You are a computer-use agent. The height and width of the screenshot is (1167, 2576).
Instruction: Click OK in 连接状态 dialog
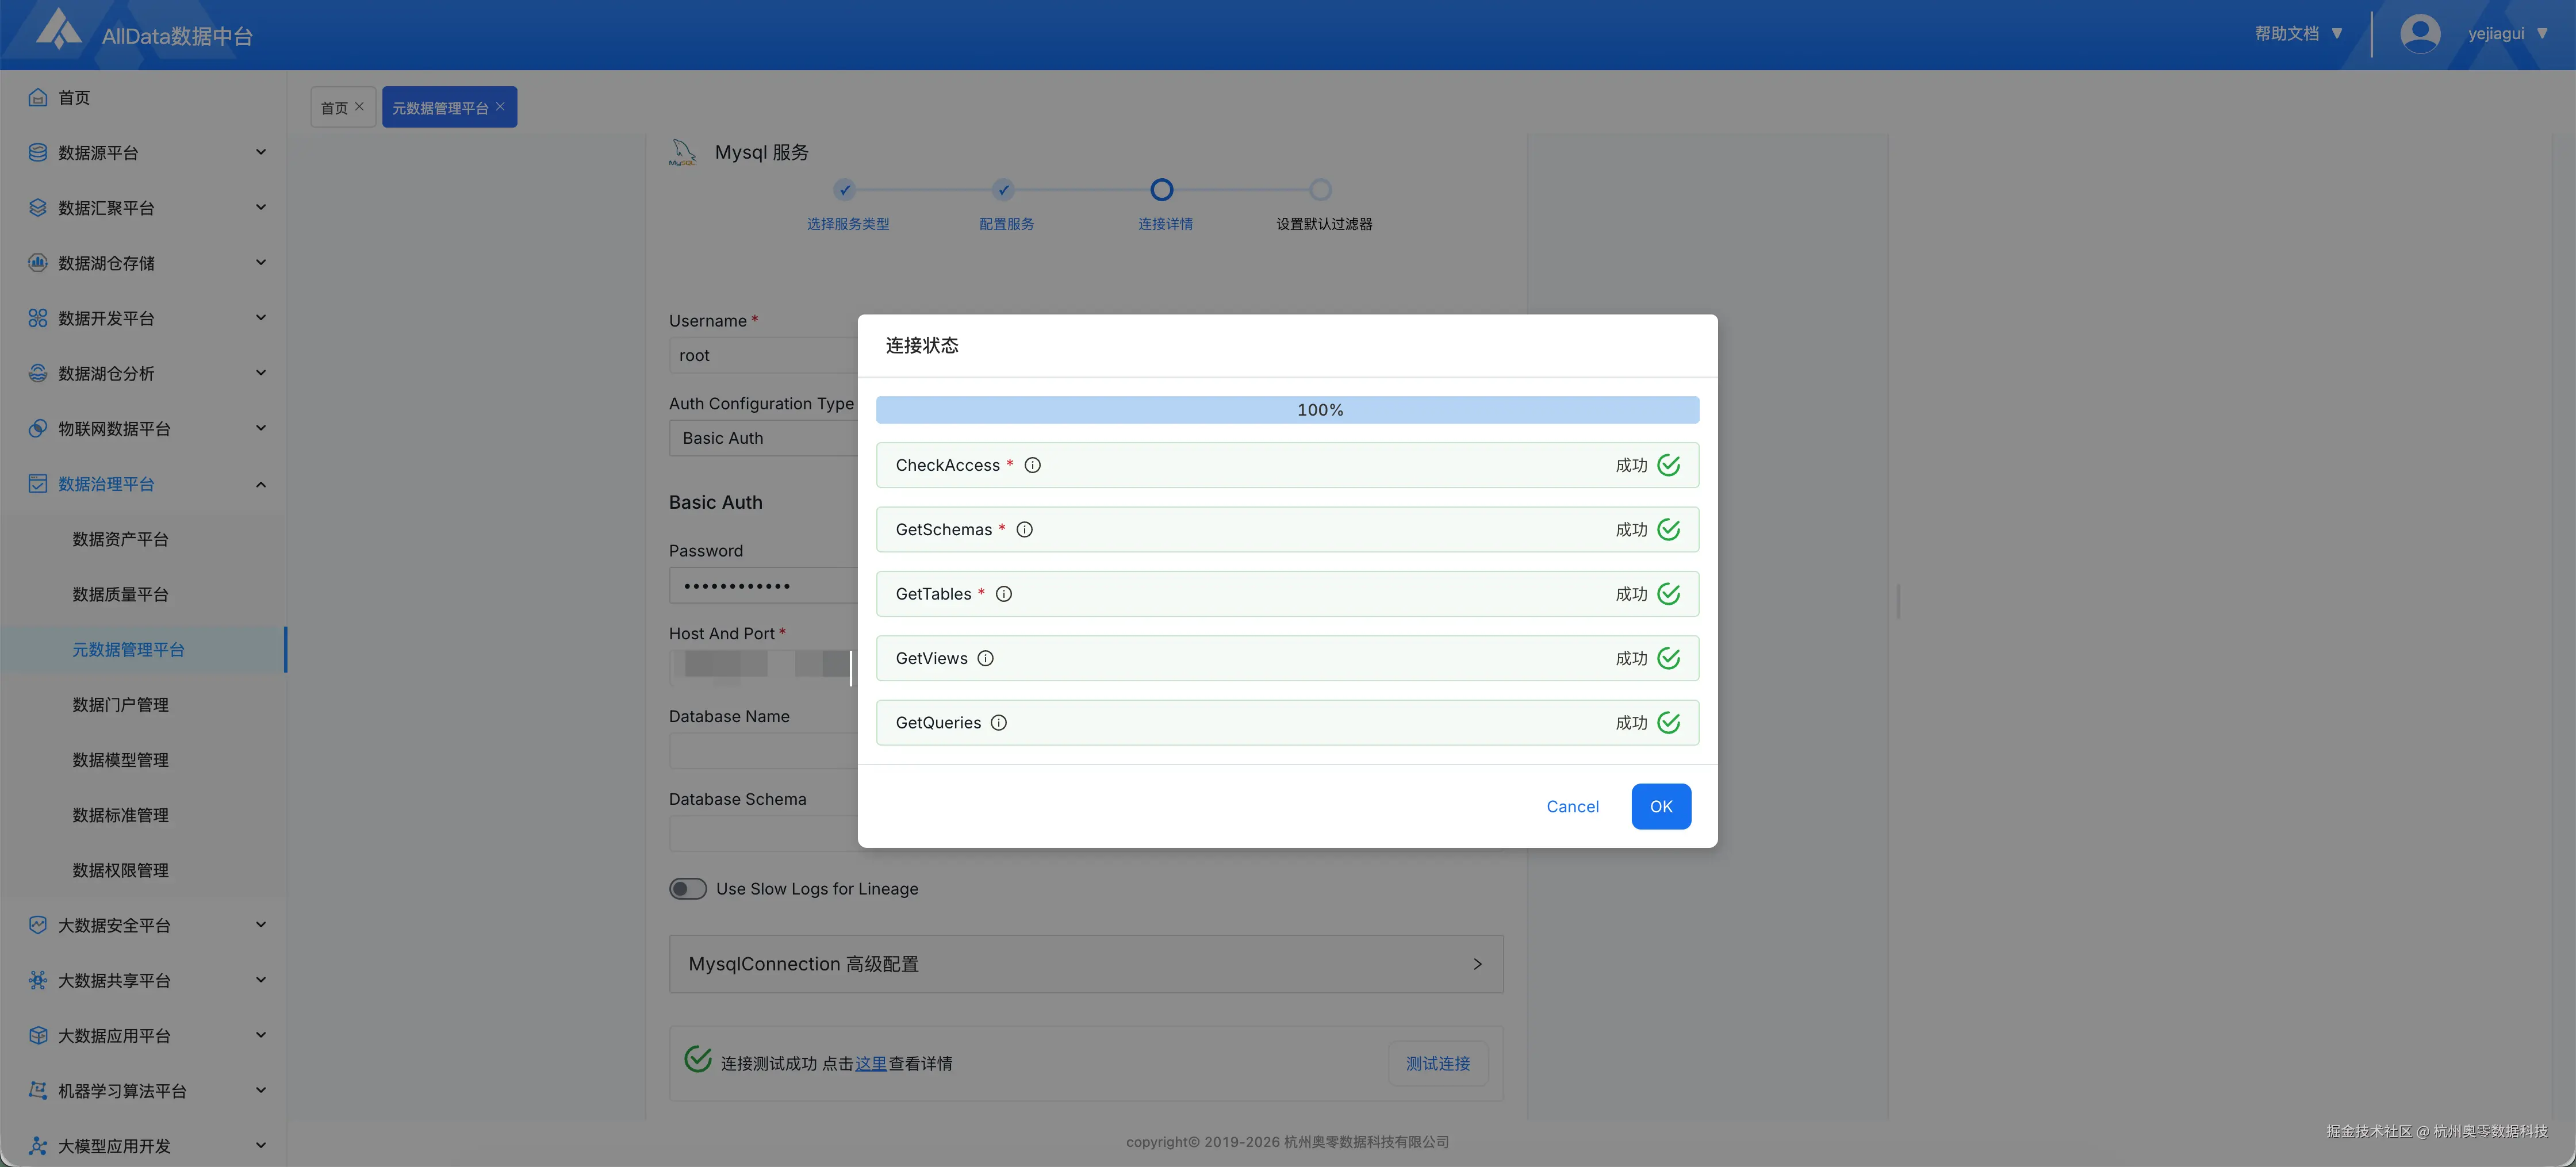point(1661,806)
